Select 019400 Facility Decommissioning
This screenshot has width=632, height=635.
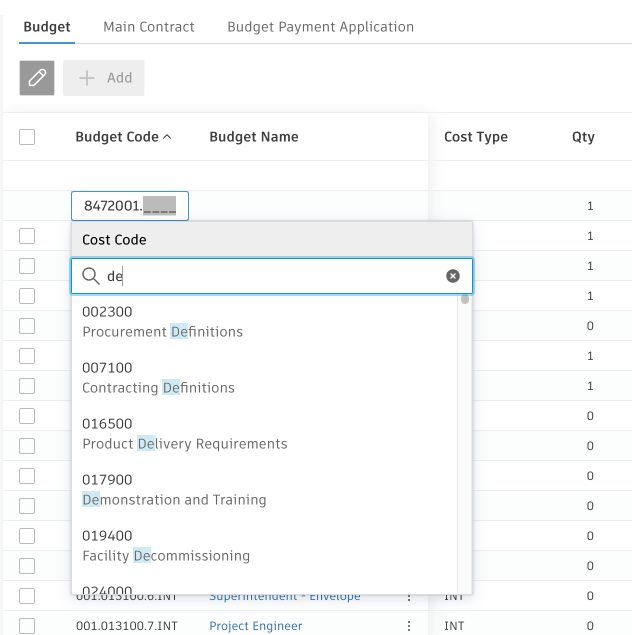tap(265, 546)
